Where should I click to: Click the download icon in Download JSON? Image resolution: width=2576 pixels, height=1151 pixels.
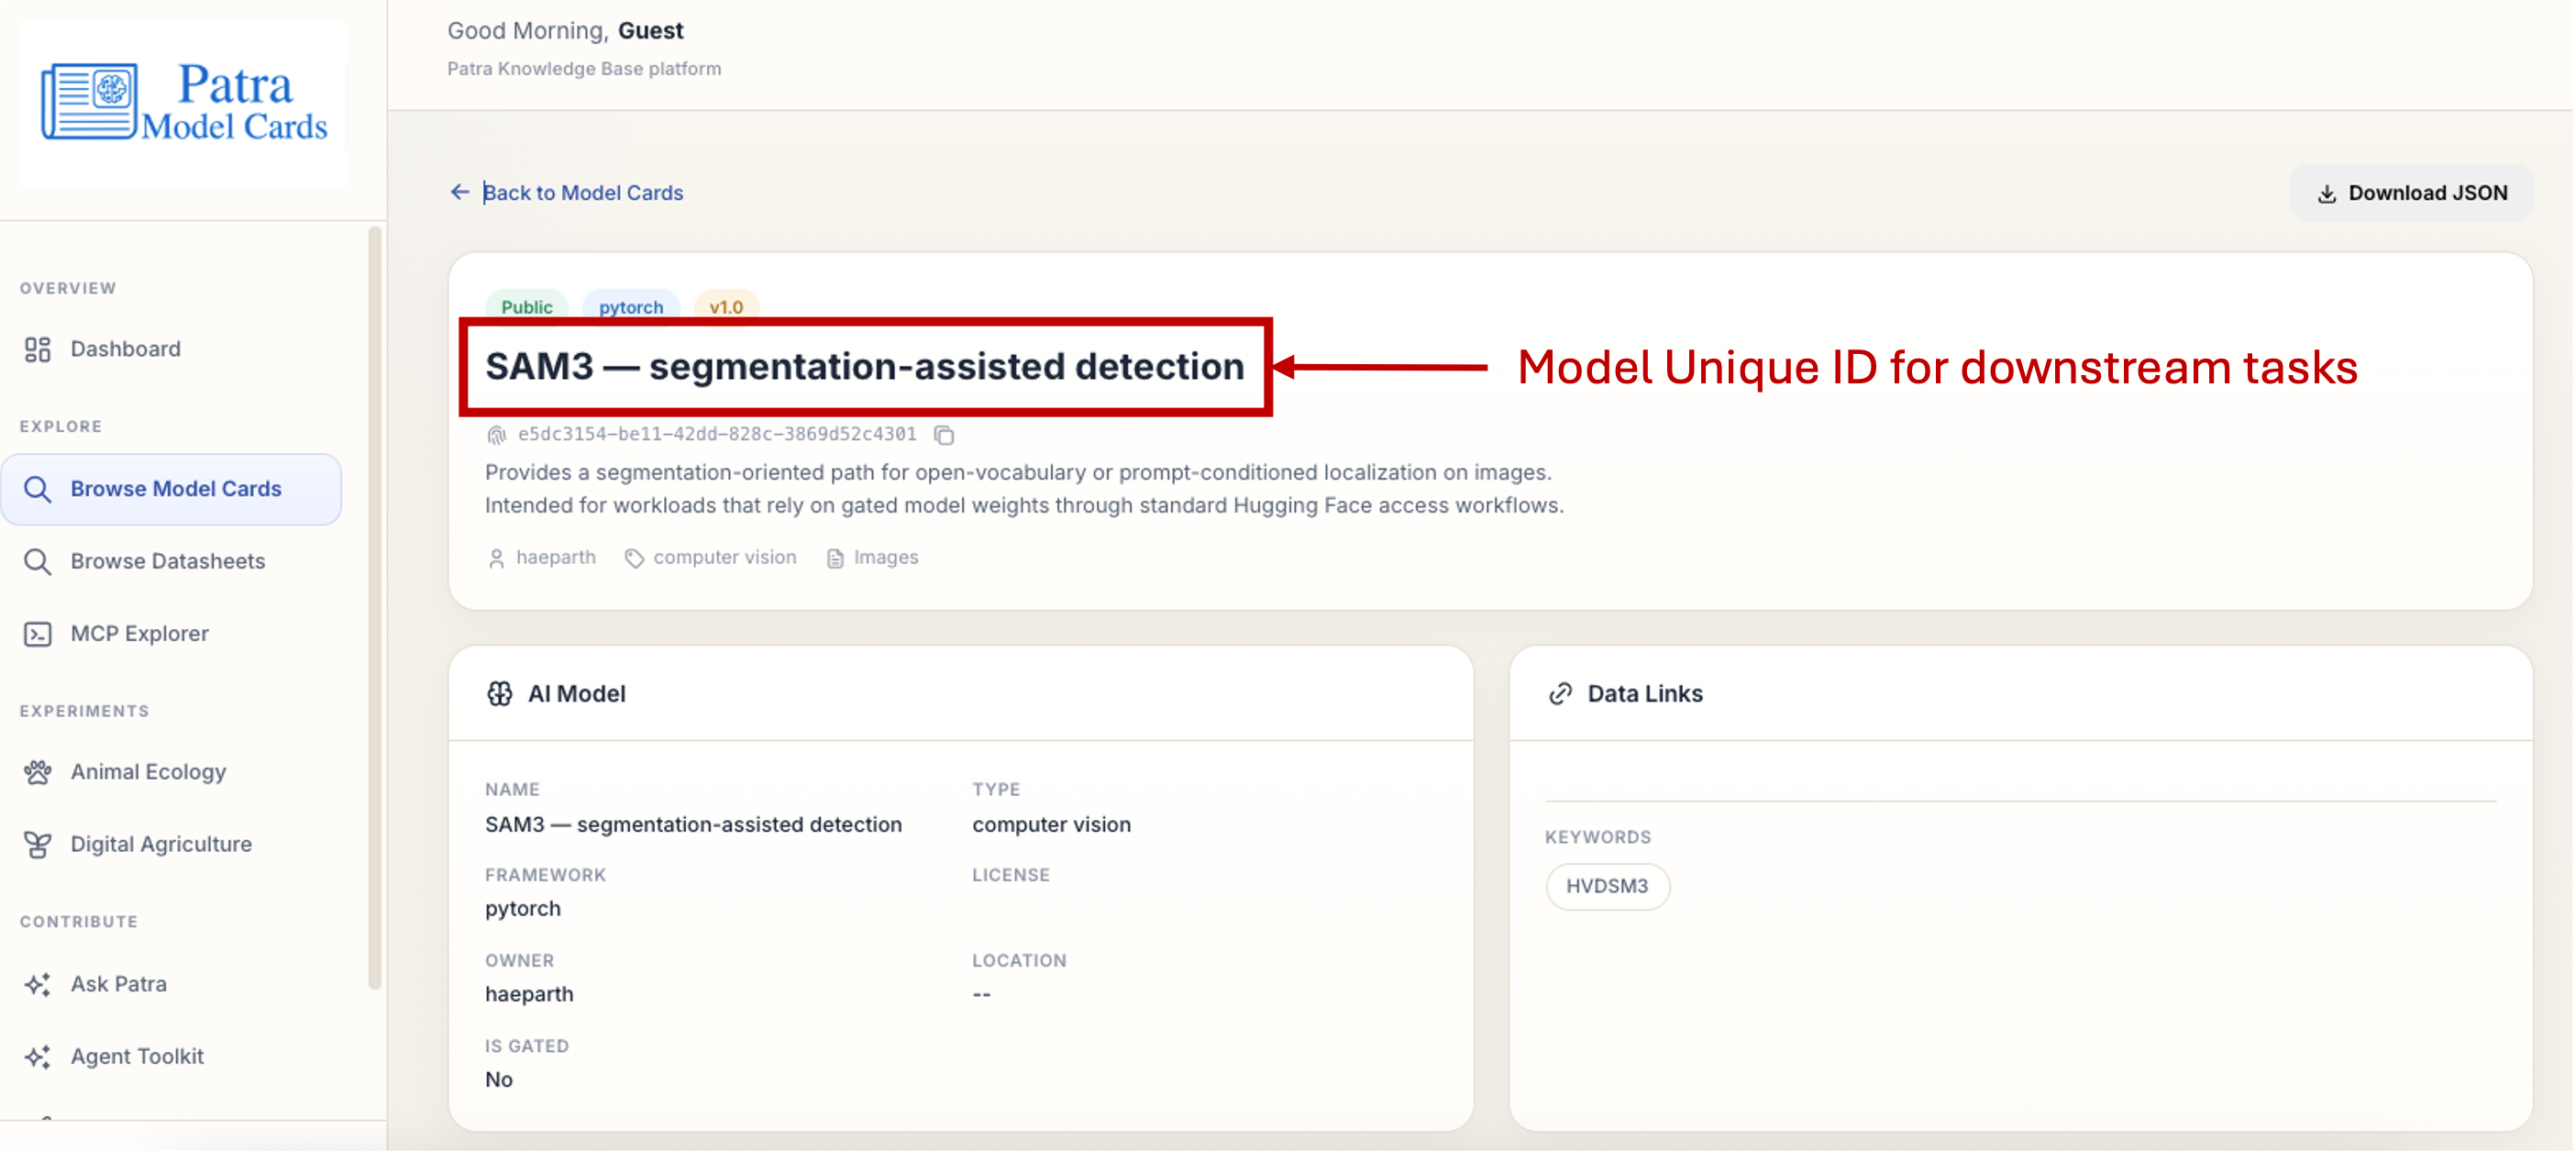point(2327,194)
